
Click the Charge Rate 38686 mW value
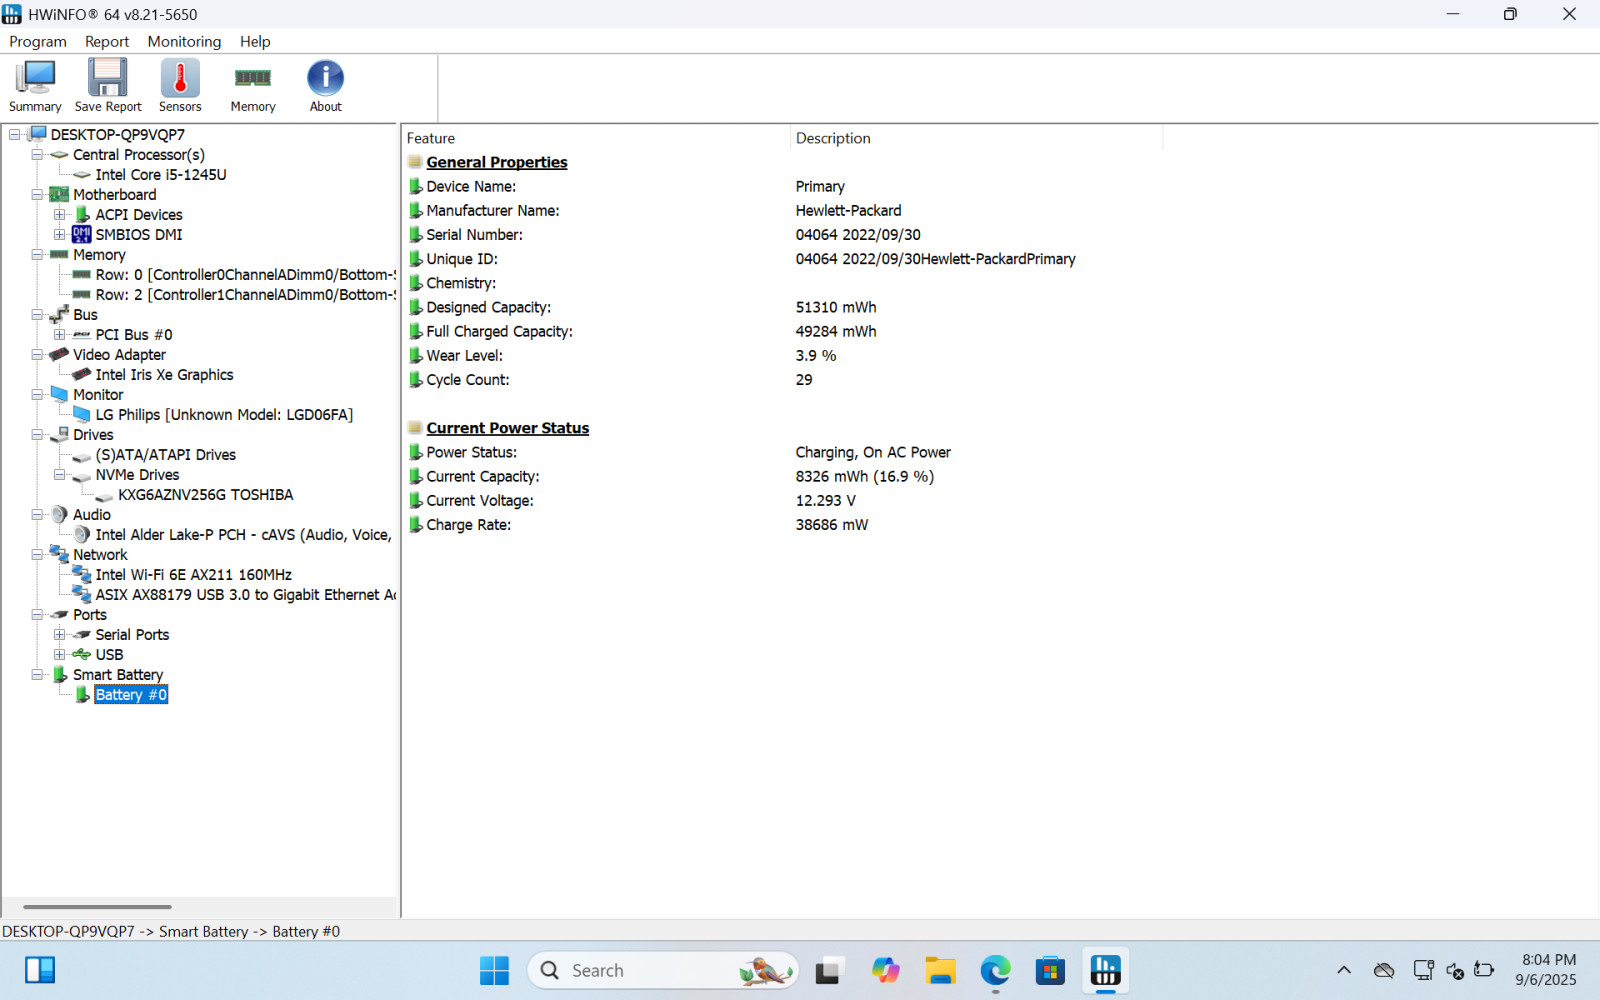click(x=832, y=525)
